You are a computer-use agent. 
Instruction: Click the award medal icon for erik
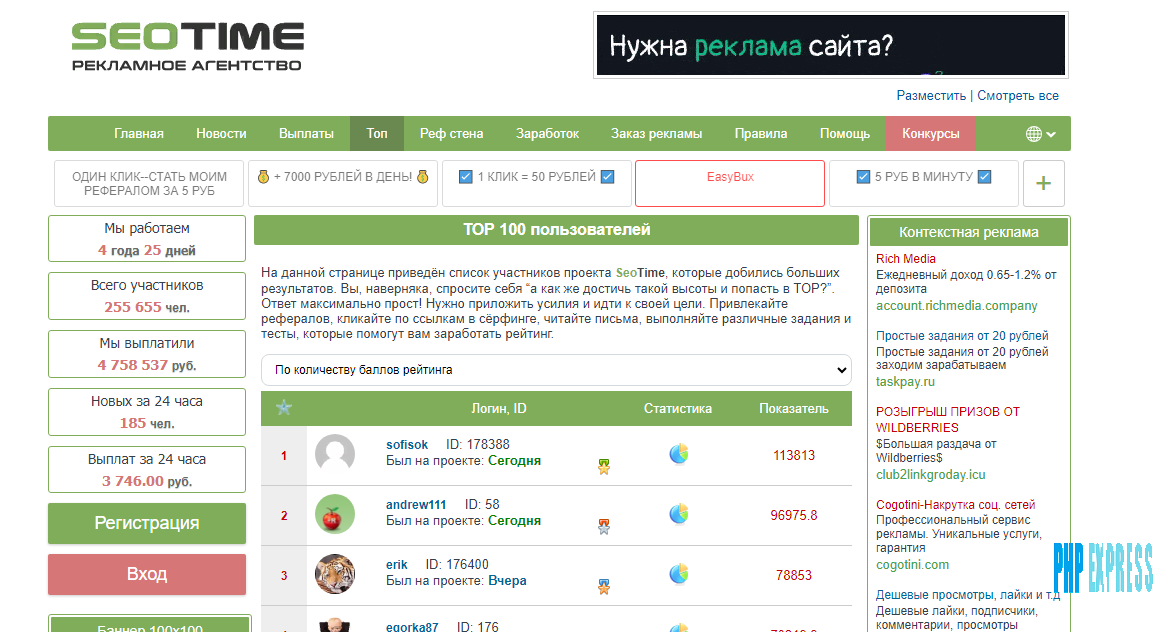pyautogui.click(x=603, y=587)
